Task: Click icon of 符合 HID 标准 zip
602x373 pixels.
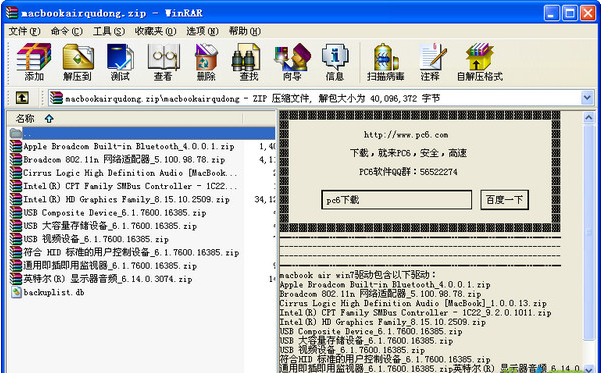Action: coord(16,253)
